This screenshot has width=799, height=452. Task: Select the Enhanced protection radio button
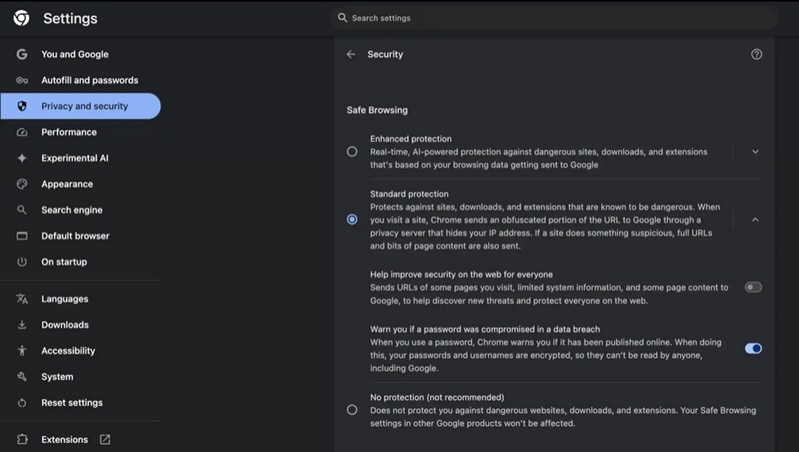(352, 151)
